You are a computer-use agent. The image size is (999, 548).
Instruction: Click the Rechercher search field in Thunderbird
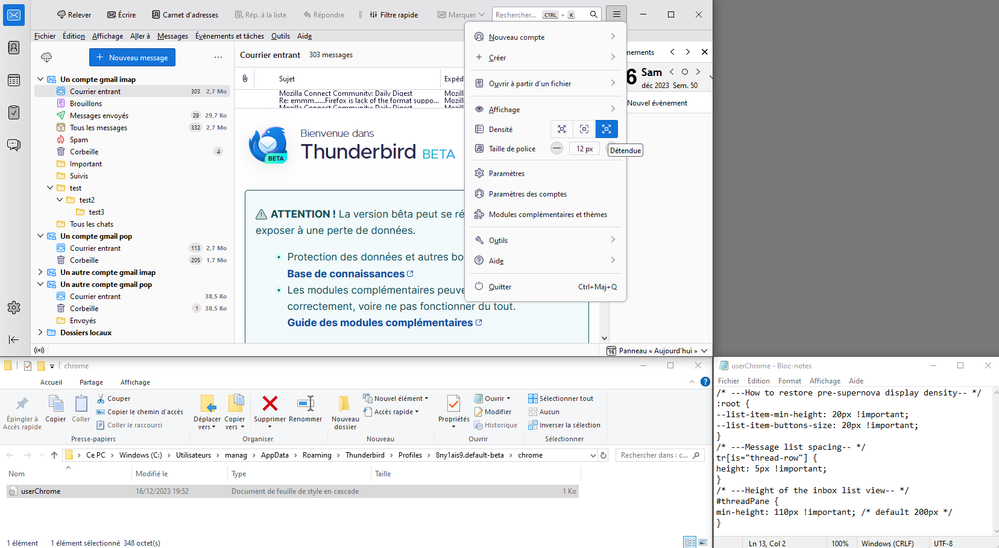coord(547,15)
